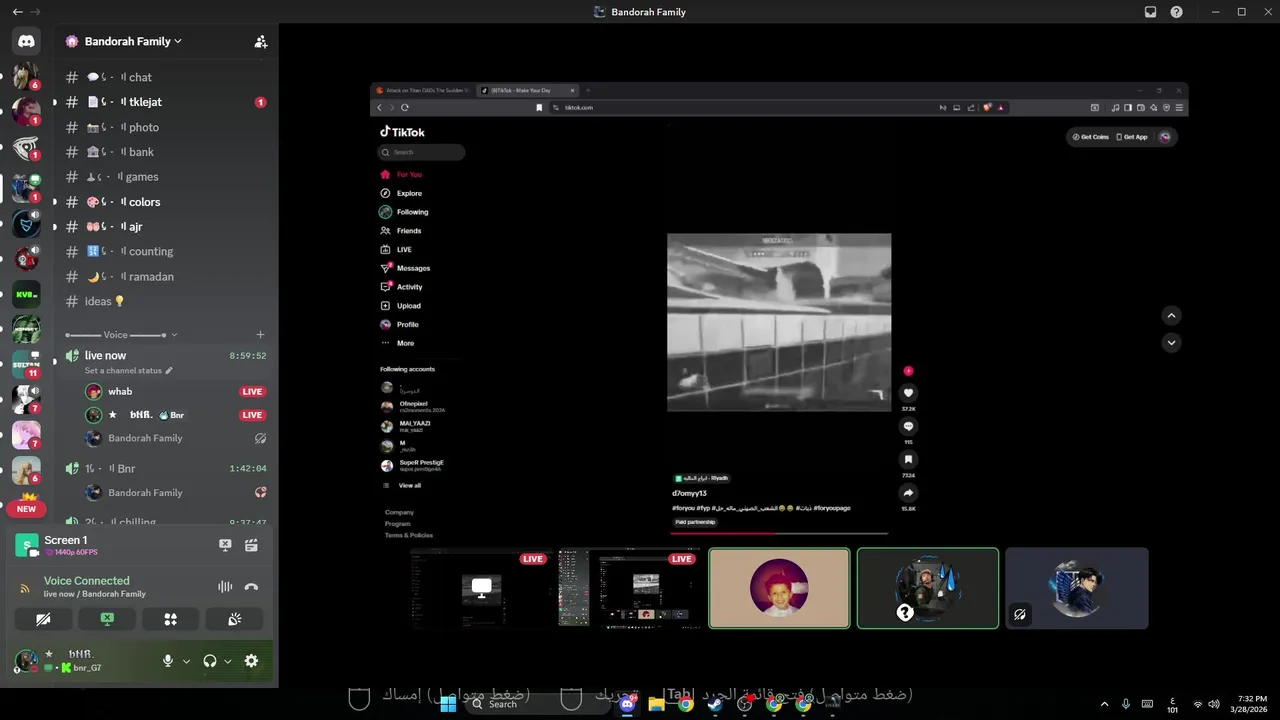Click Set a channel status

pos(123,370)
